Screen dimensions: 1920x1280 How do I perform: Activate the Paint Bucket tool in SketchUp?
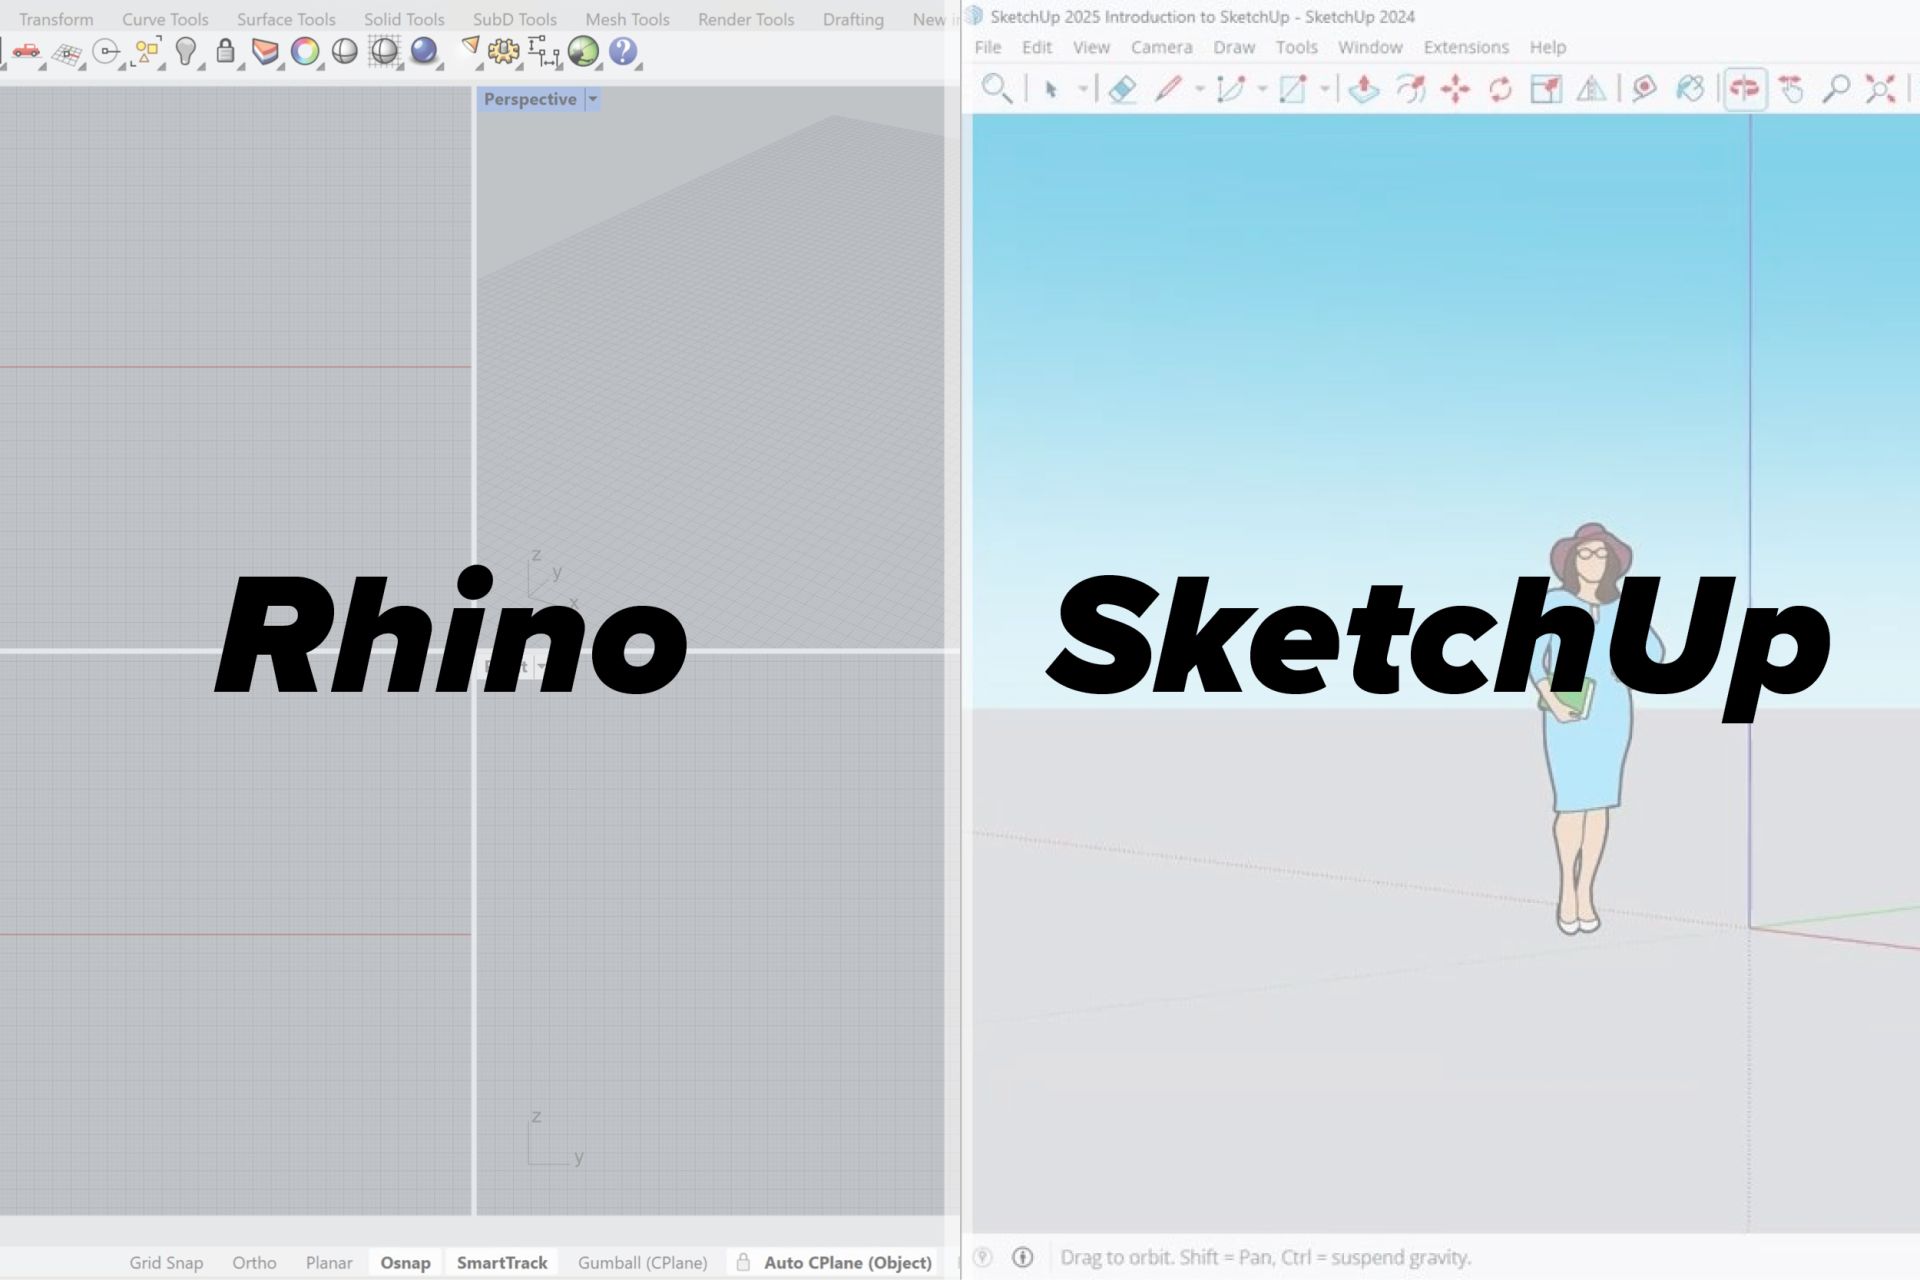click(1690, 88)
